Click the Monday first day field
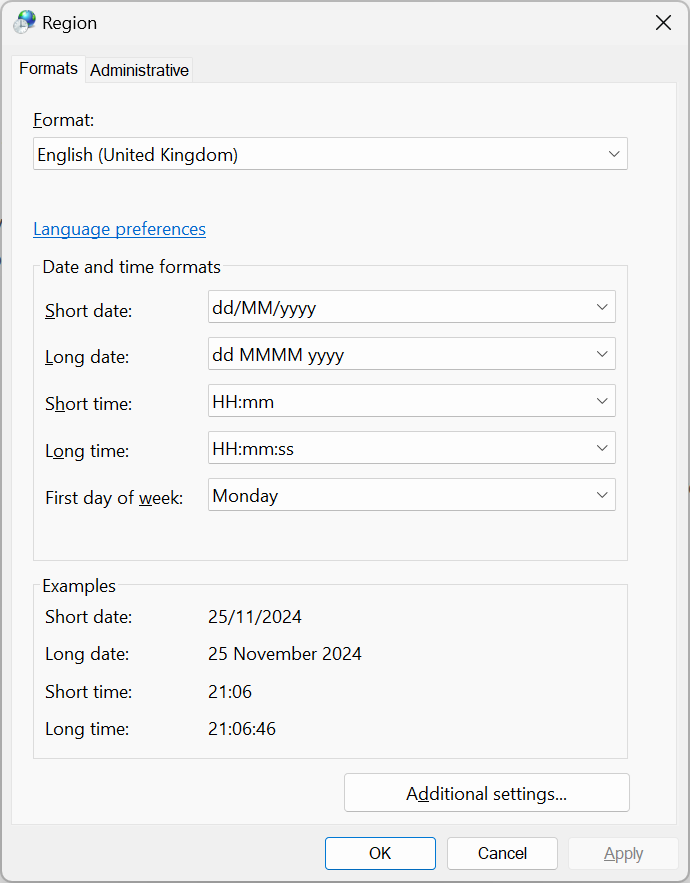 point(412,495)
